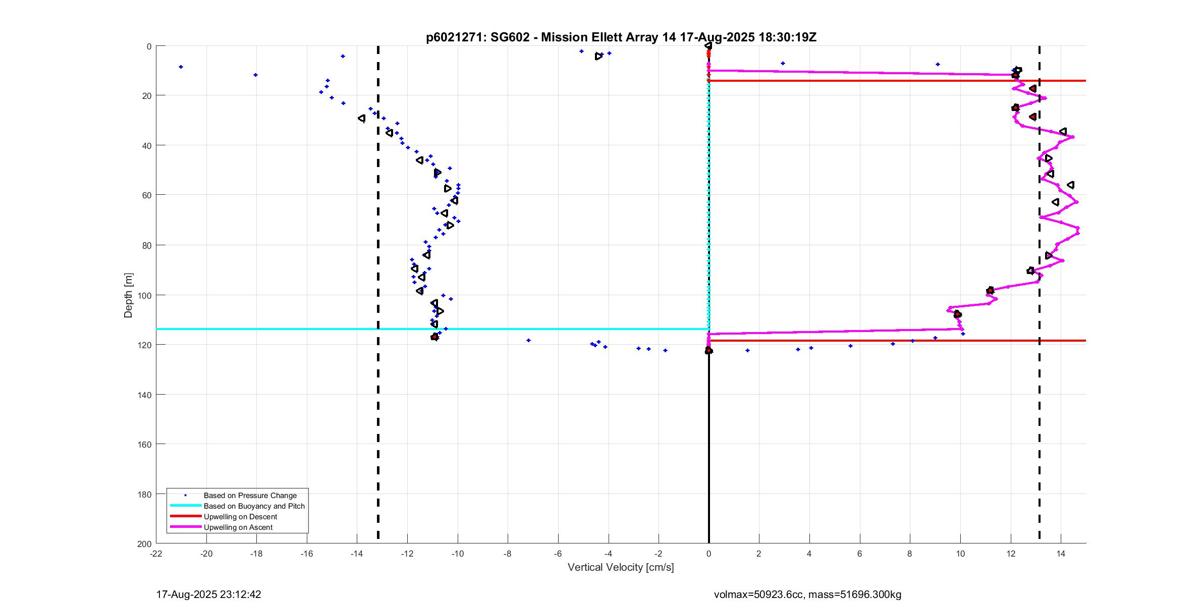Select legend entry 'Upwelling on Ascent'
The image size is (1200, 611).
[238, 527]
